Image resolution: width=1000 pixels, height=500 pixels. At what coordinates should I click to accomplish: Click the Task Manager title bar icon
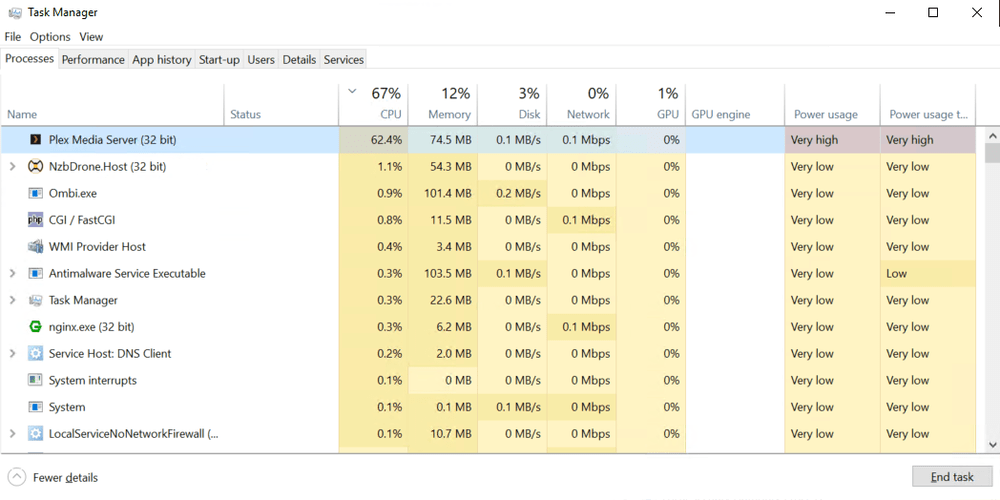(x=15, y=13)
